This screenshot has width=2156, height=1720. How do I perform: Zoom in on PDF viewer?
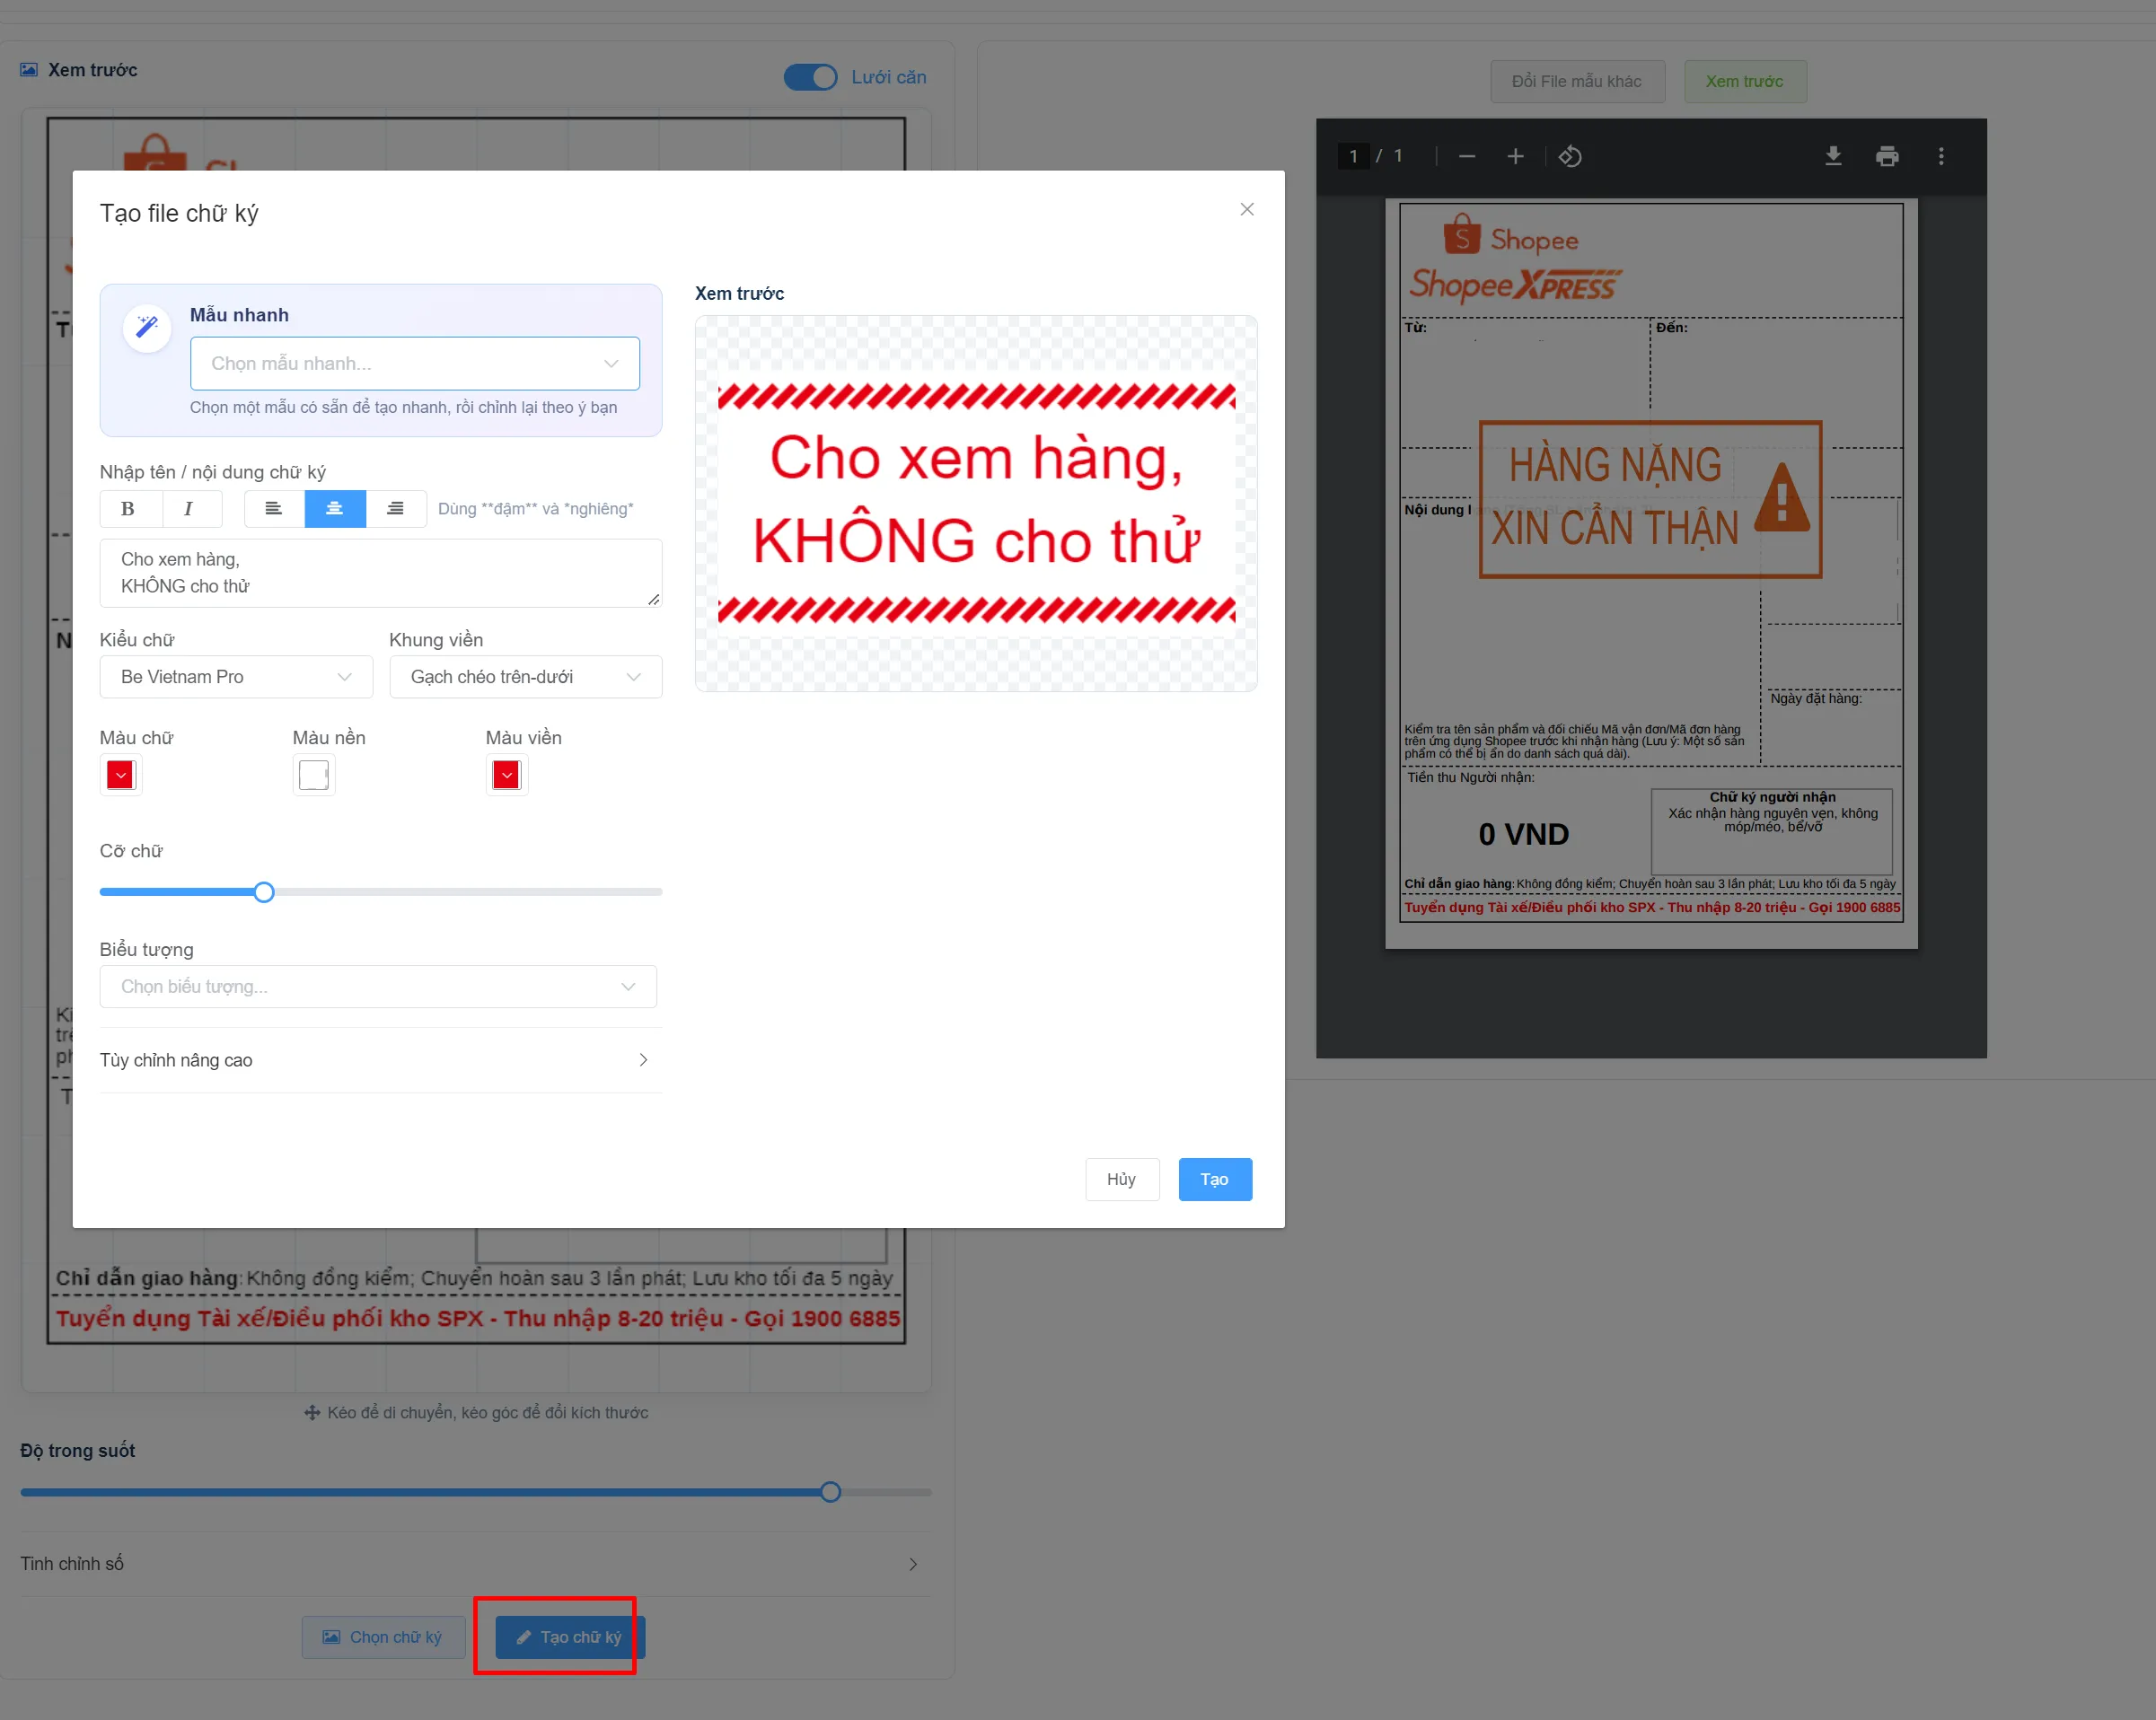click(x=1515, y=156)
